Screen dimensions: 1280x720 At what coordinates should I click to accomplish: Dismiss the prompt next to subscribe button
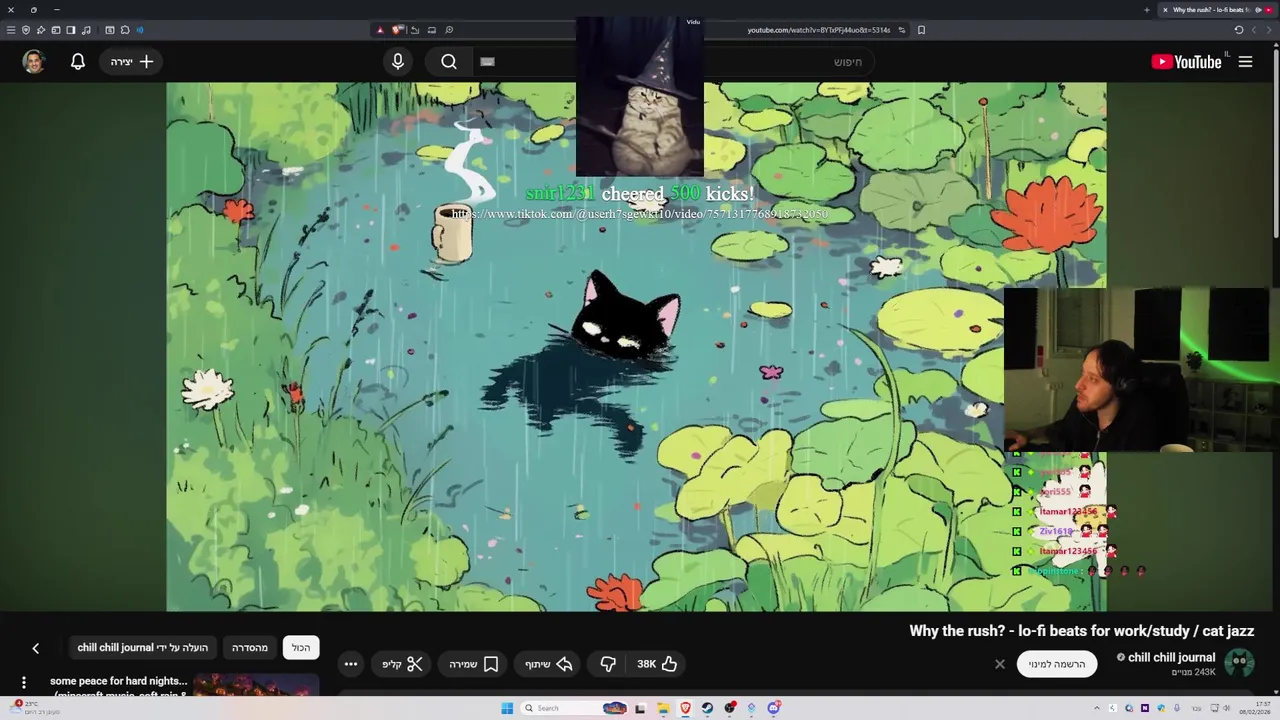[999, 664]
